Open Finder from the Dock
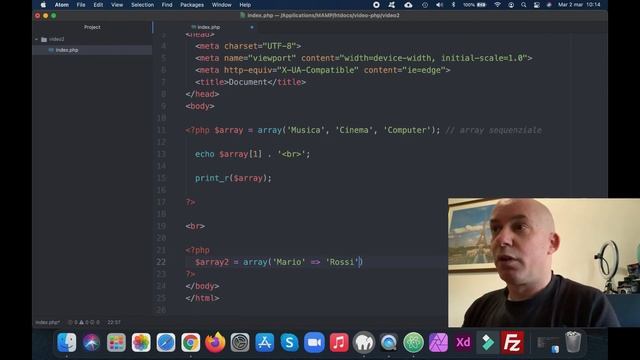Viewport: 640px width, 360px height. point(67,342)
